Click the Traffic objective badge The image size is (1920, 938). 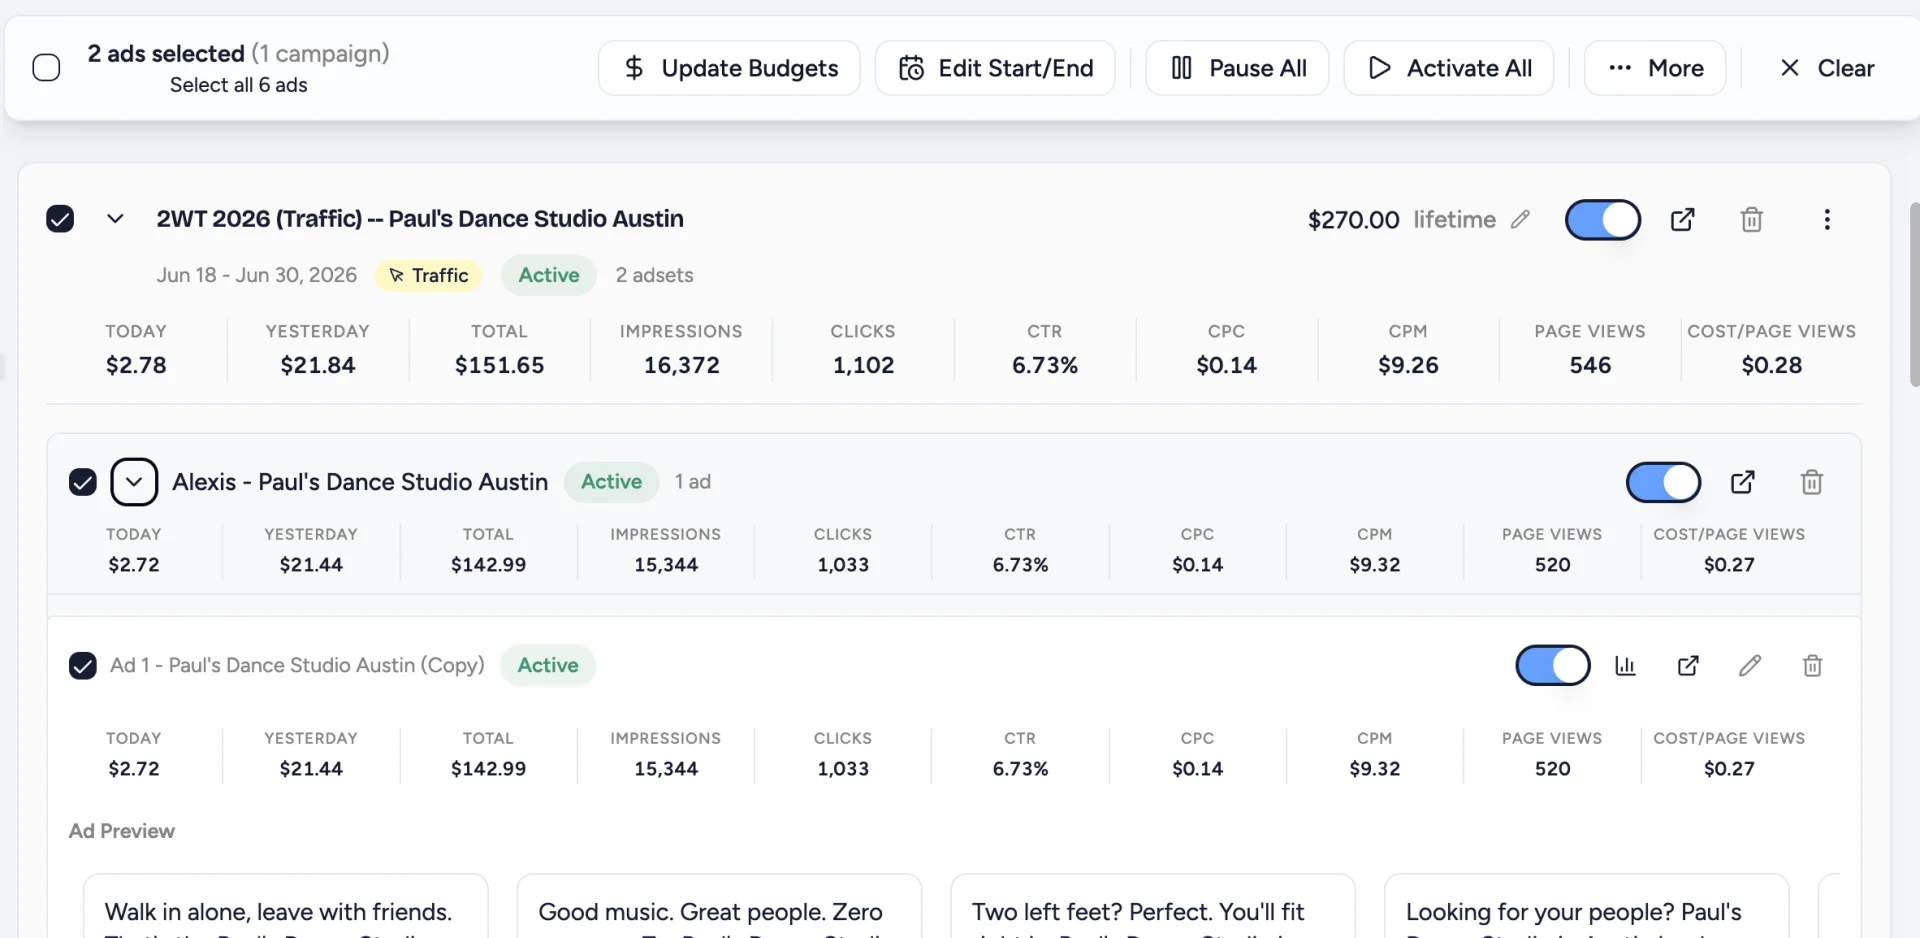(x=429, y=275)
